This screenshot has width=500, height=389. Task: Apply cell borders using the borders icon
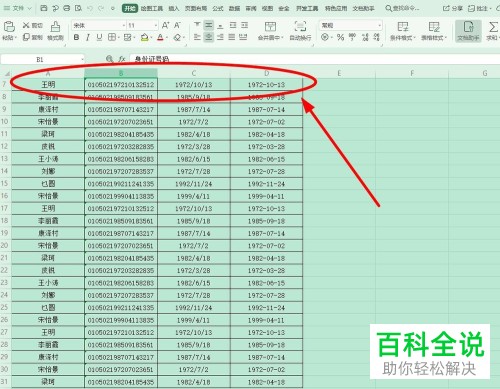pos(112,37)
